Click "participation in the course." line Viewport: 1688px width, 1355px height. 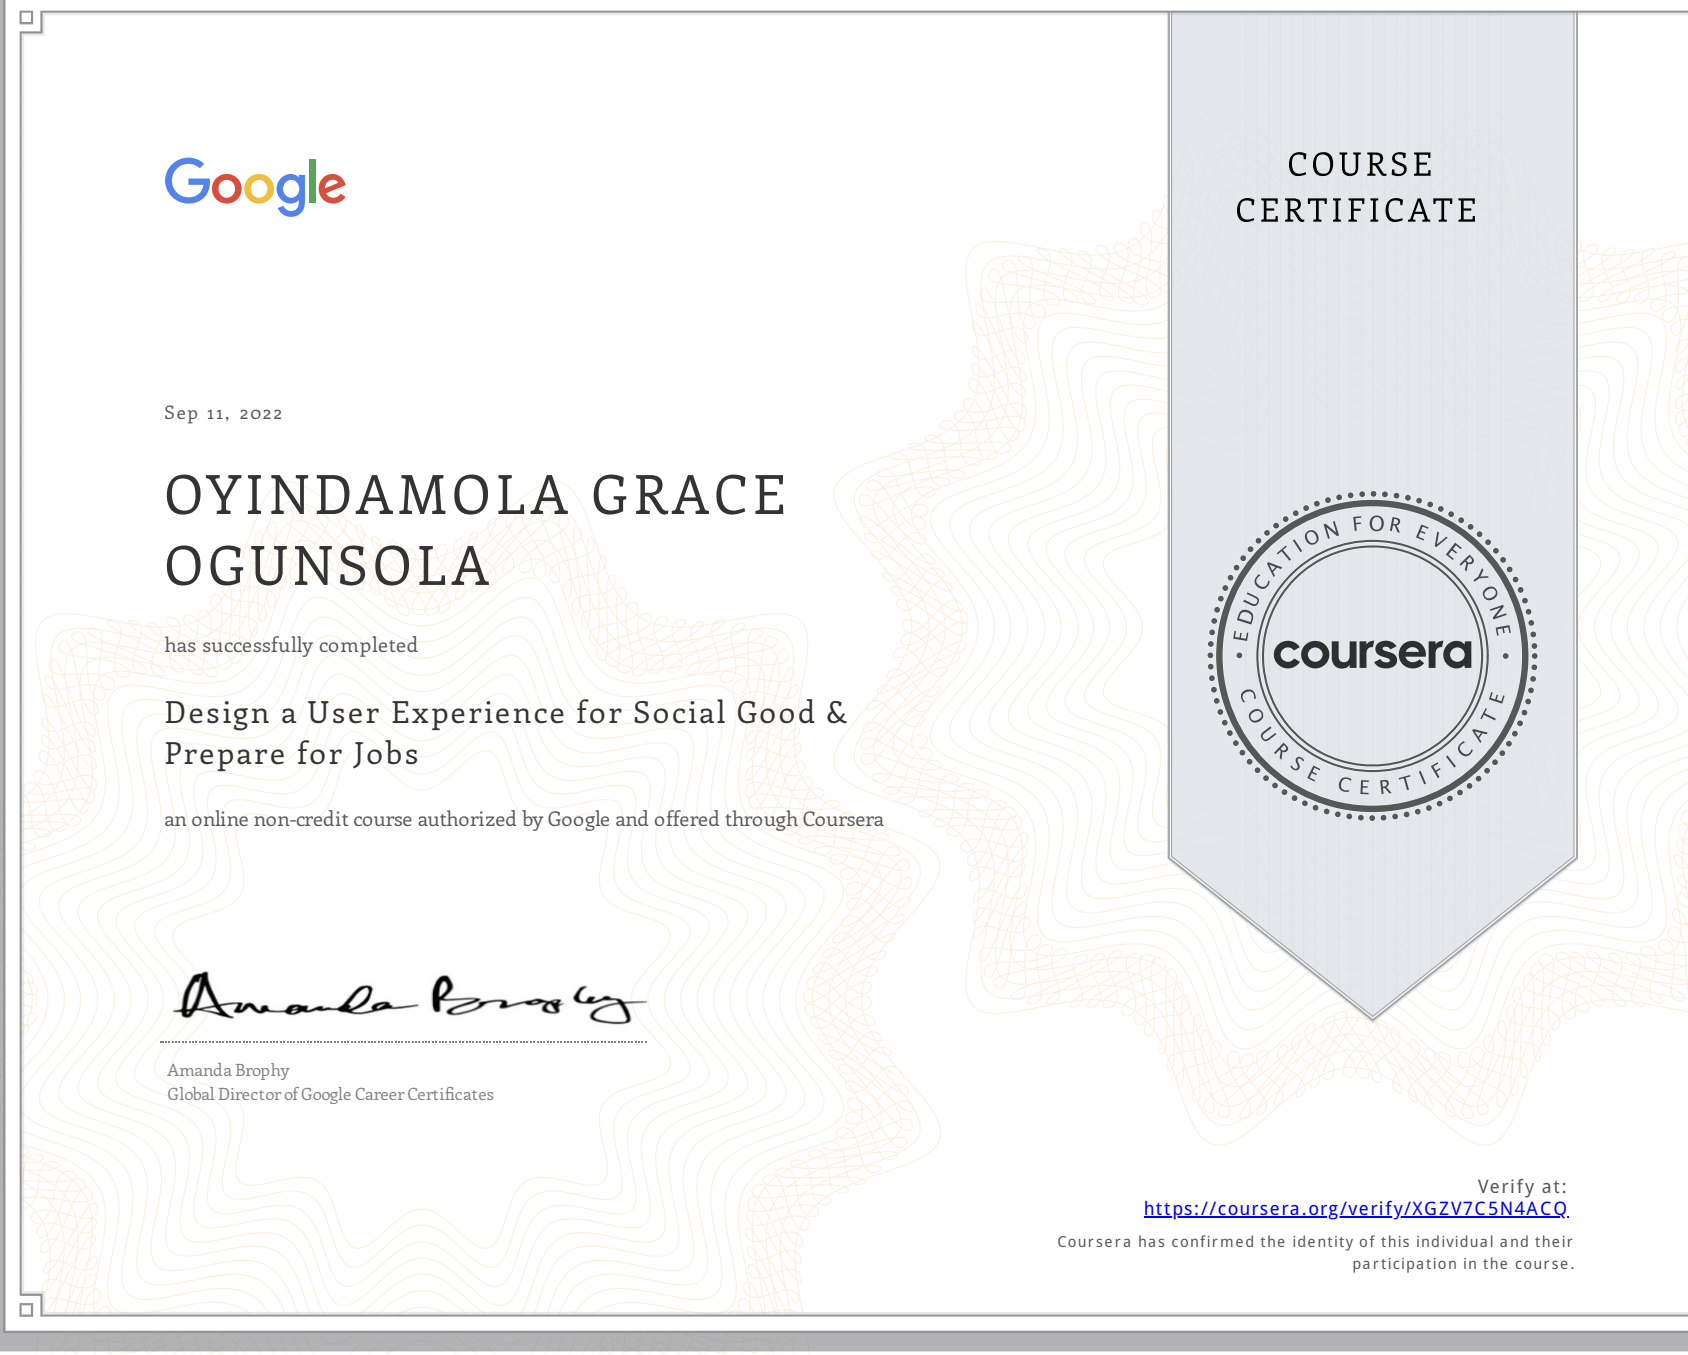pos(1463,1264)
